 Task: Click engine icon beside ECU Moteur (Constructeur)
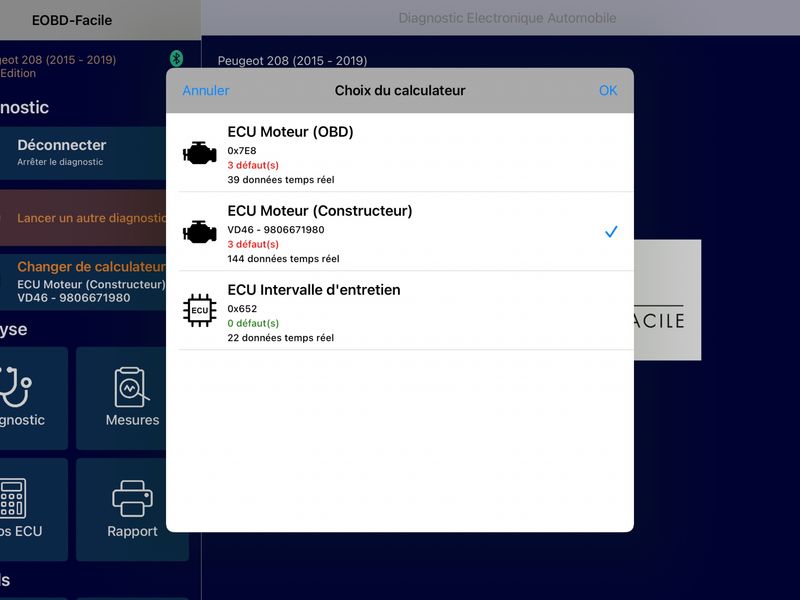click(199, 232)
